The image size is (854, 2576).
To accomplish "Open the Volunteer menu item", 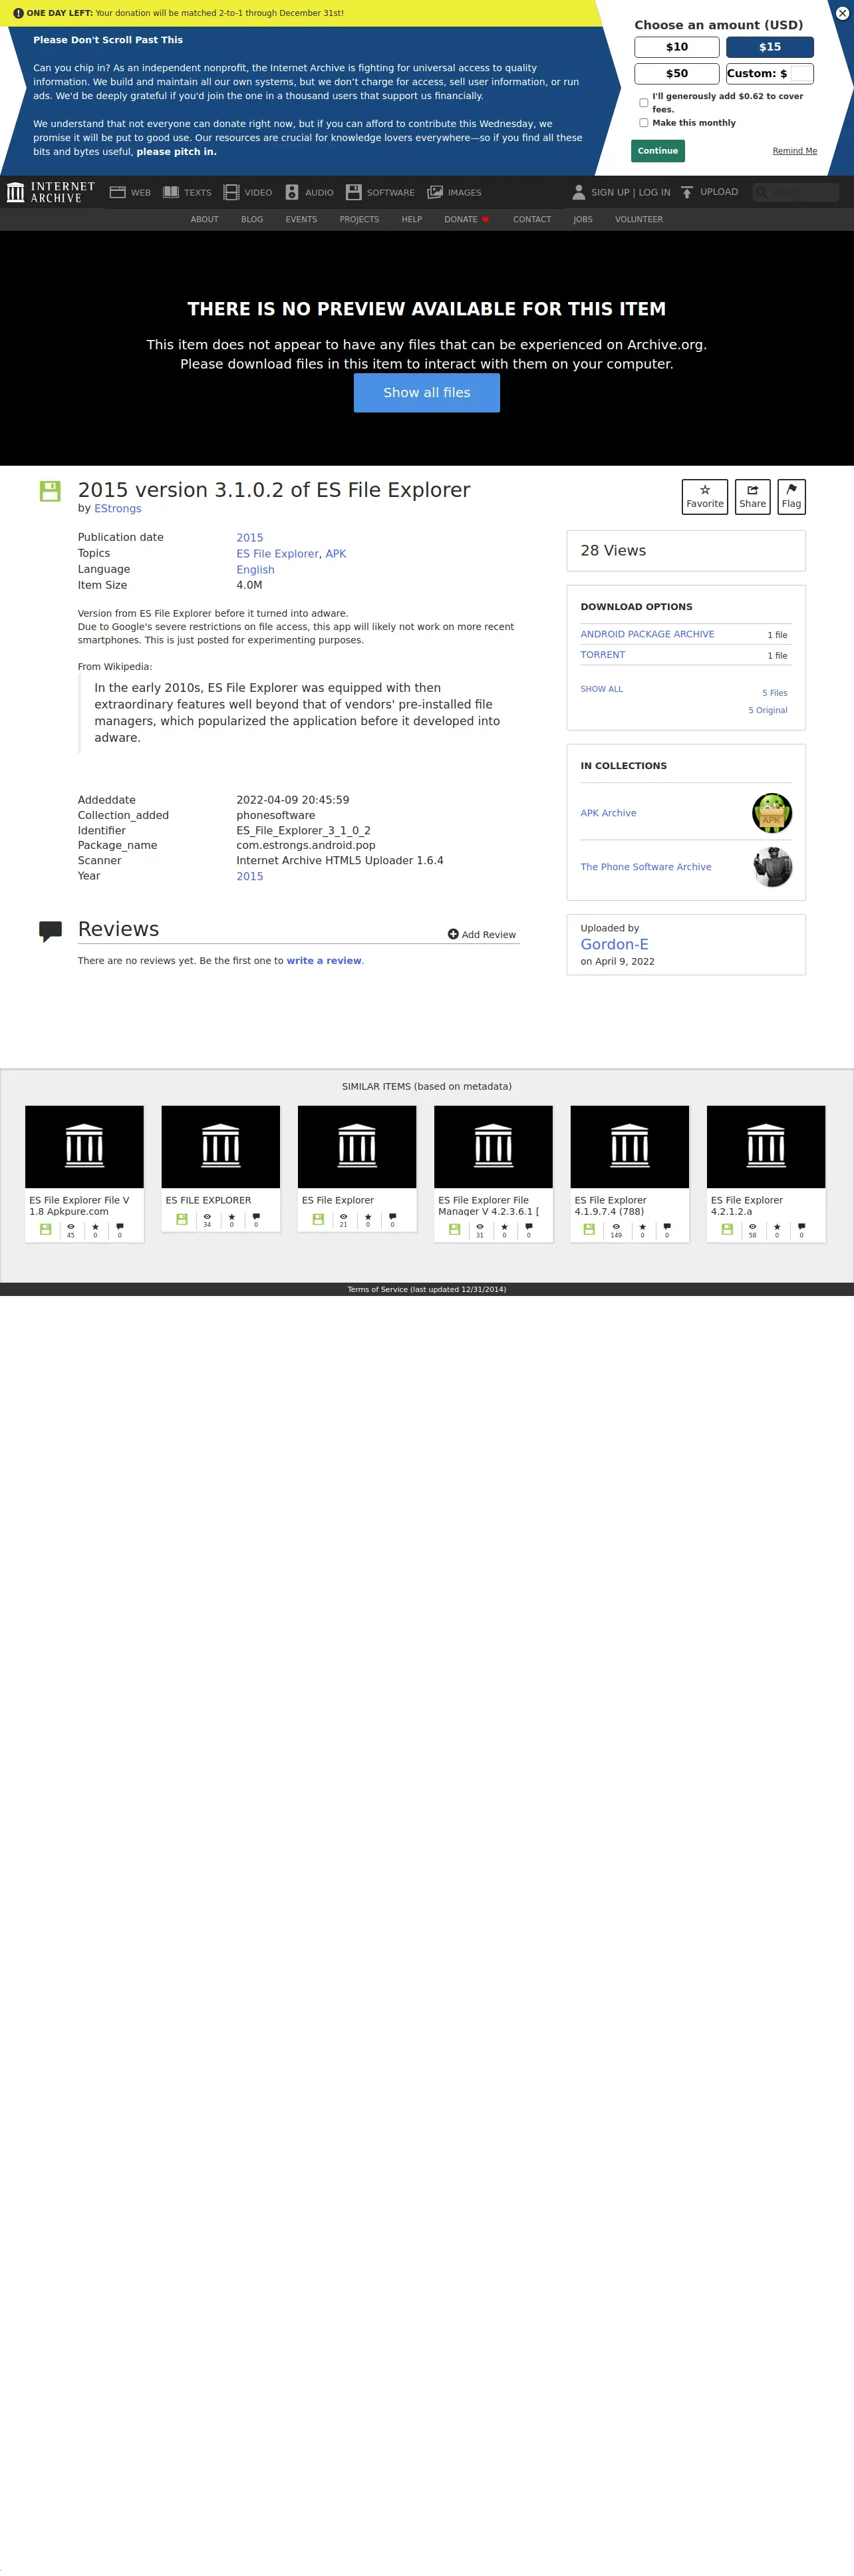I will point(639,219).
